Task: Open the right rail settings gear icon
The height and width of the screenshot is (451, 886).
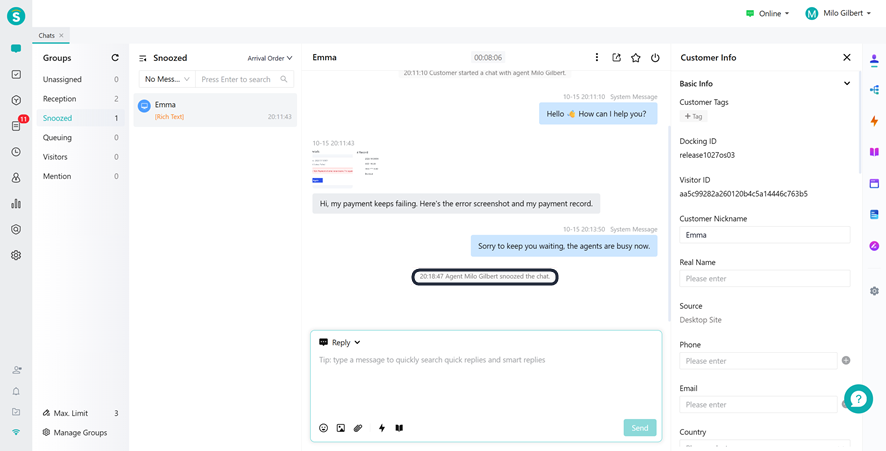Action: (874, 291)
